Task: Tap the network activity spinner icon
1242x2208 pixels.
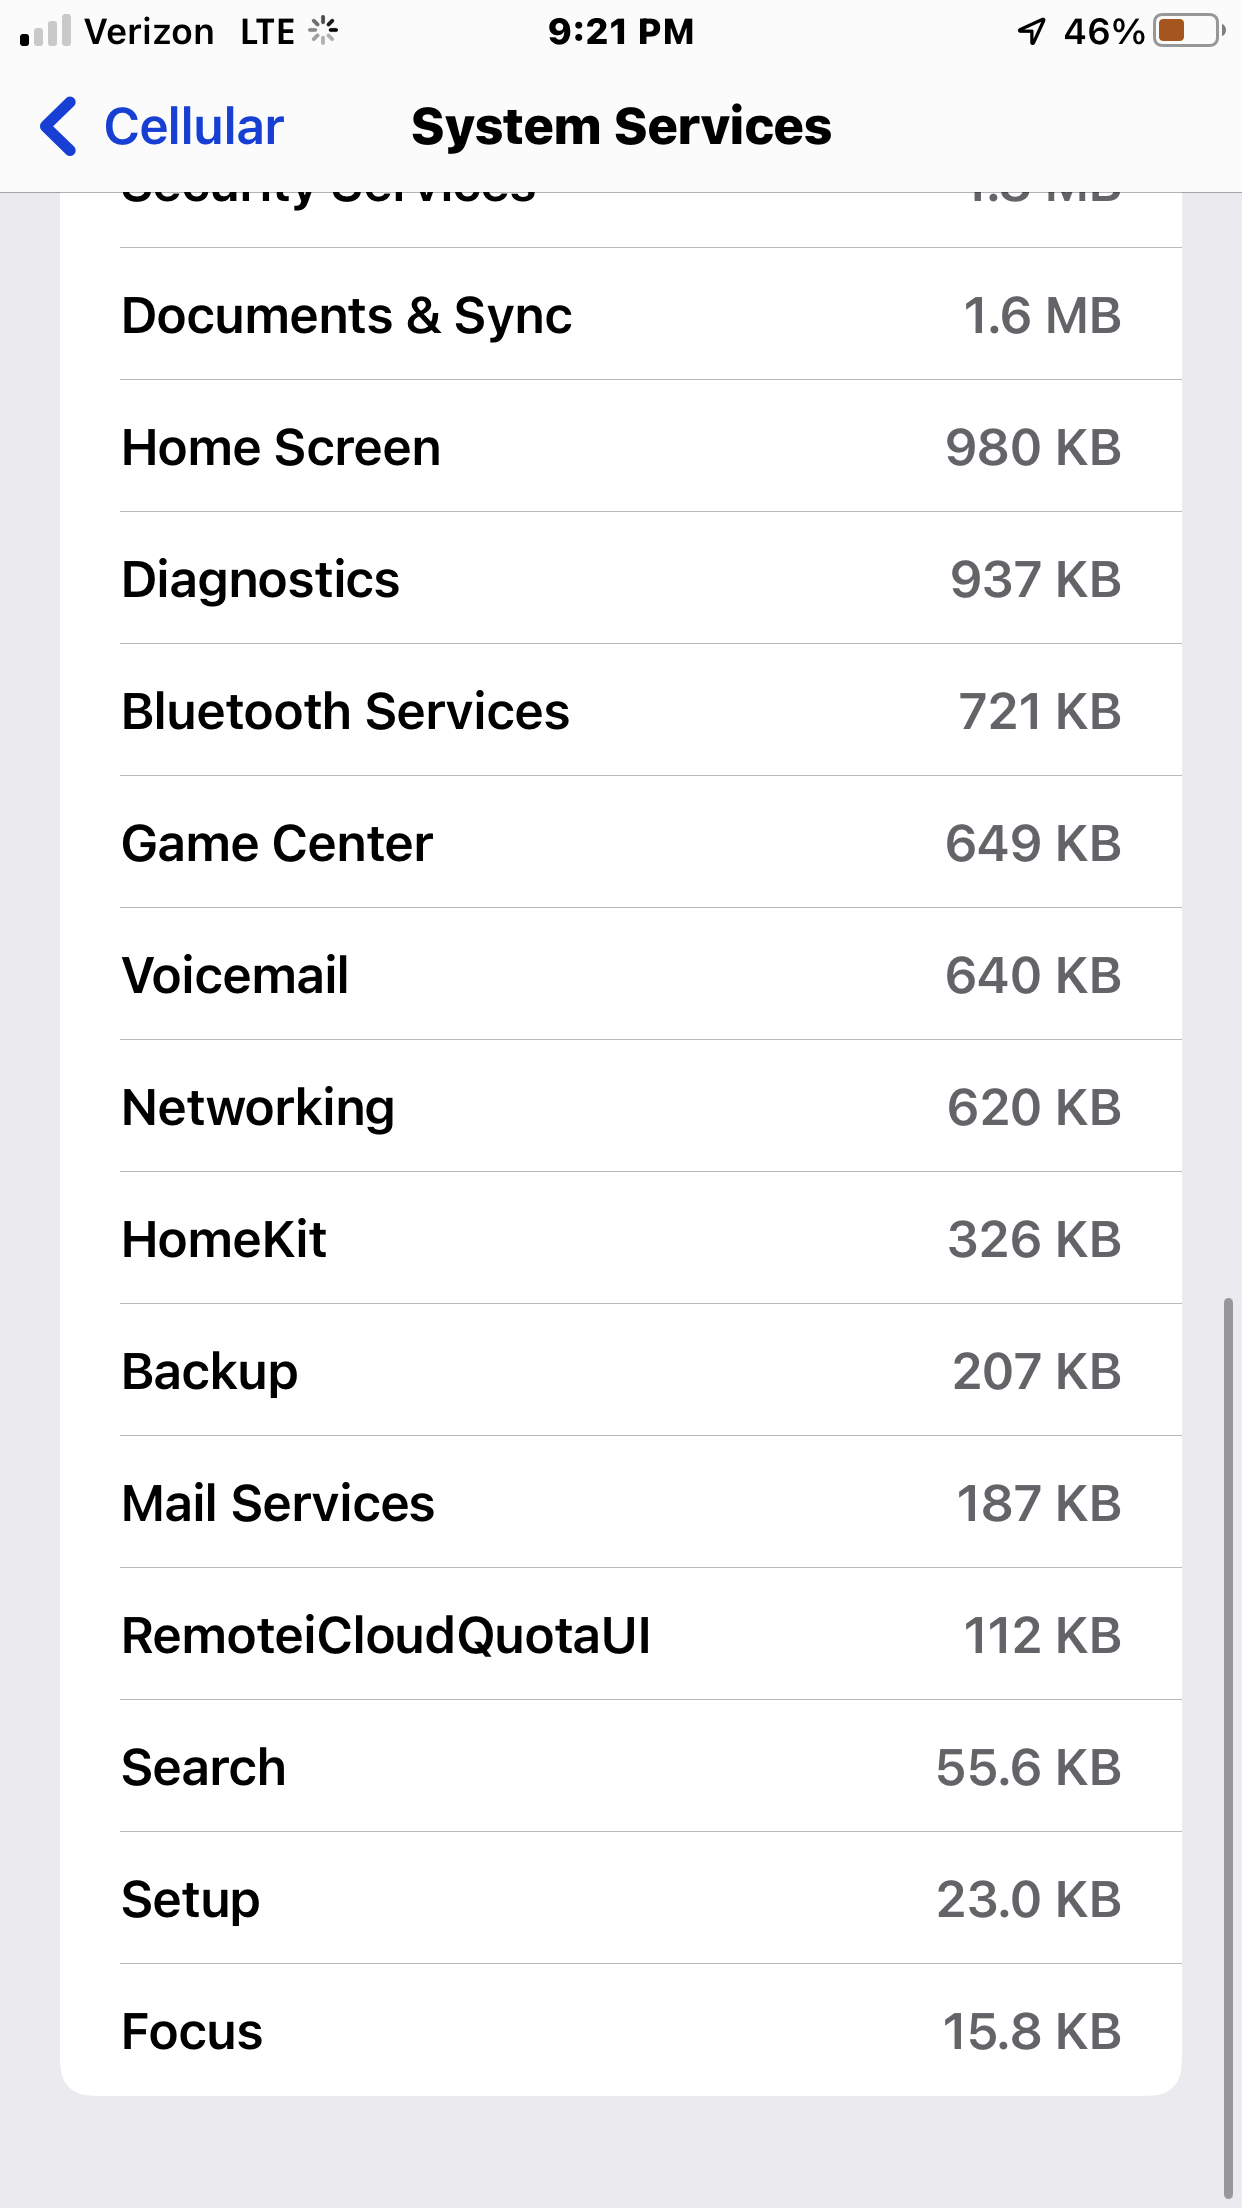Action: [323, 31]
